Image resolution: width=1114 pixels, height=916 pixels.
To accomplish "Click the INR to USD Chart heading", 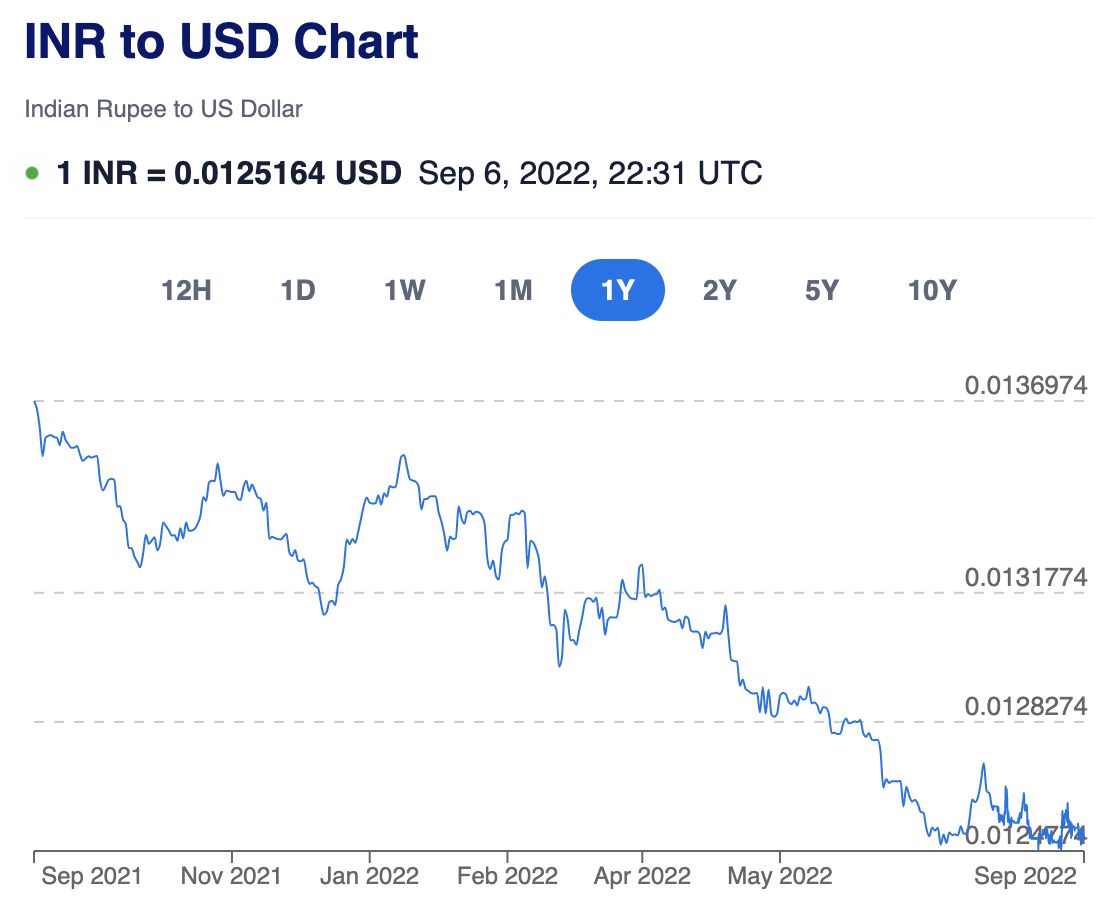I will (221, 43).
